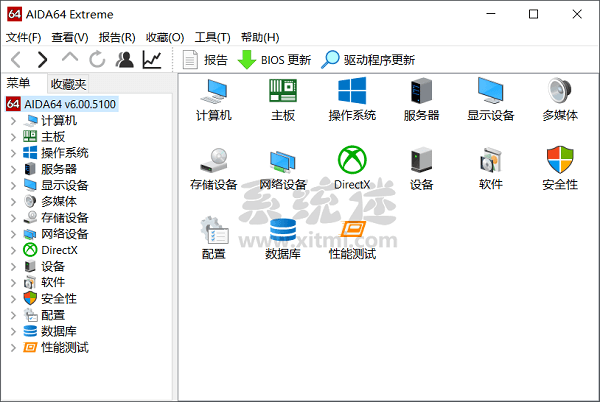This screenshot has width=600, height=402.
Task: Click the refresh toolbar icon
Action: [97, 60]
